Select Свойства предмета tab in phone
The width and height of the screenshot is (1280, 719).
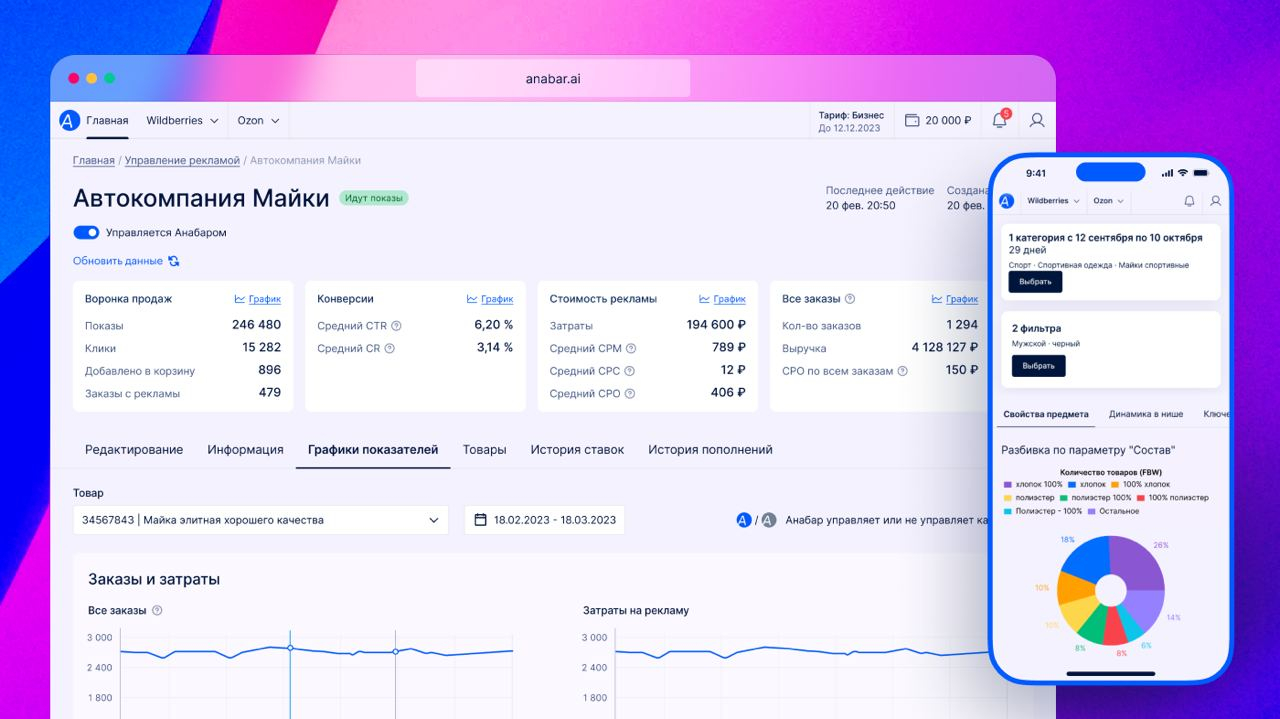point(1046,414)
